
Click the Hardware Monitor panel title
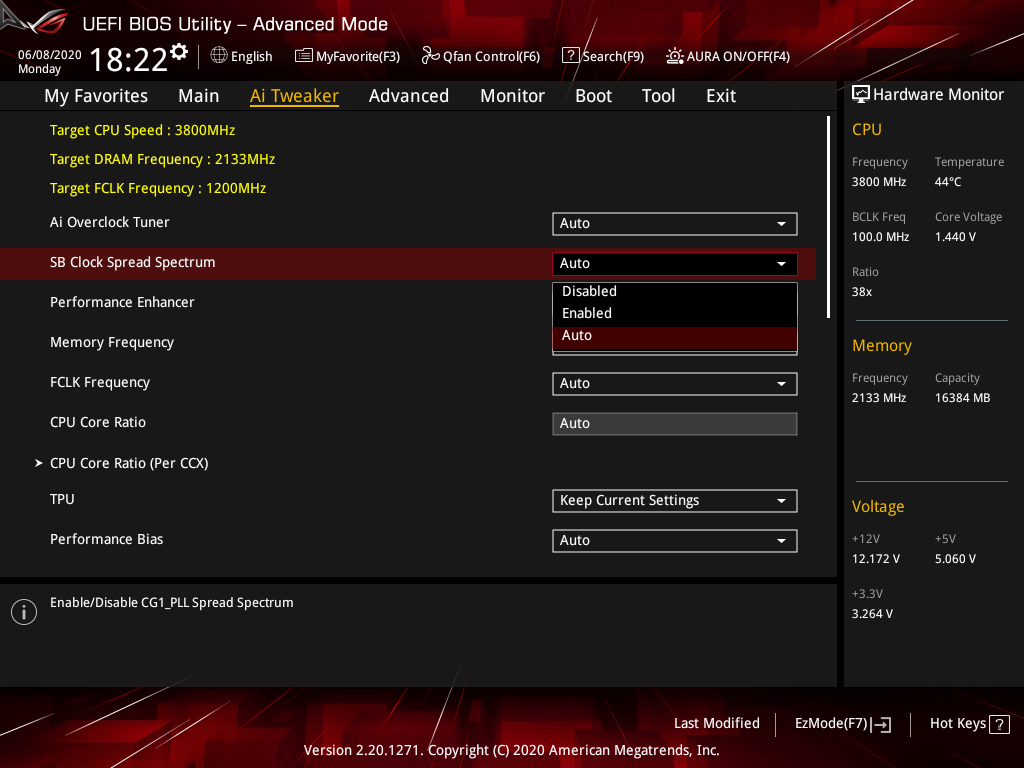pos(938,95)
